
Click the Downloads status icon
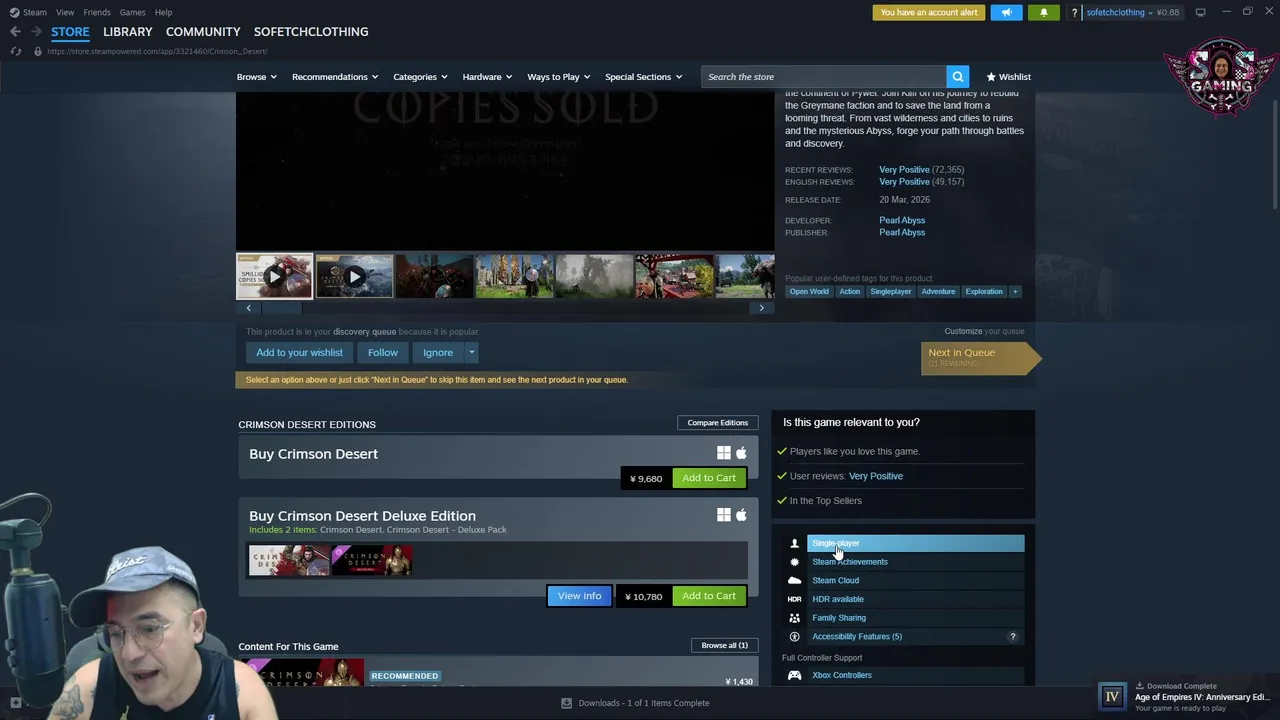click(x=566, y=703)
